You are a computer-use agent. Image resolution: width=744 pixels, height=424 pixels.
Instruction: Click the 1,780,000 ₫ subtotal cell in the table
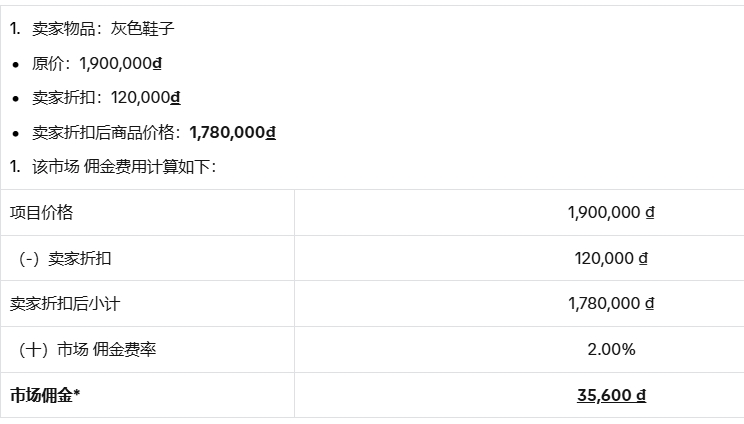(x=610, y=303)
